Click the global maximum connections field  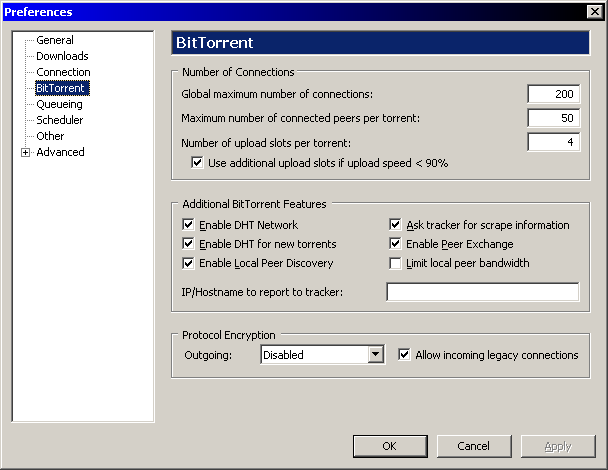point(554,94)
